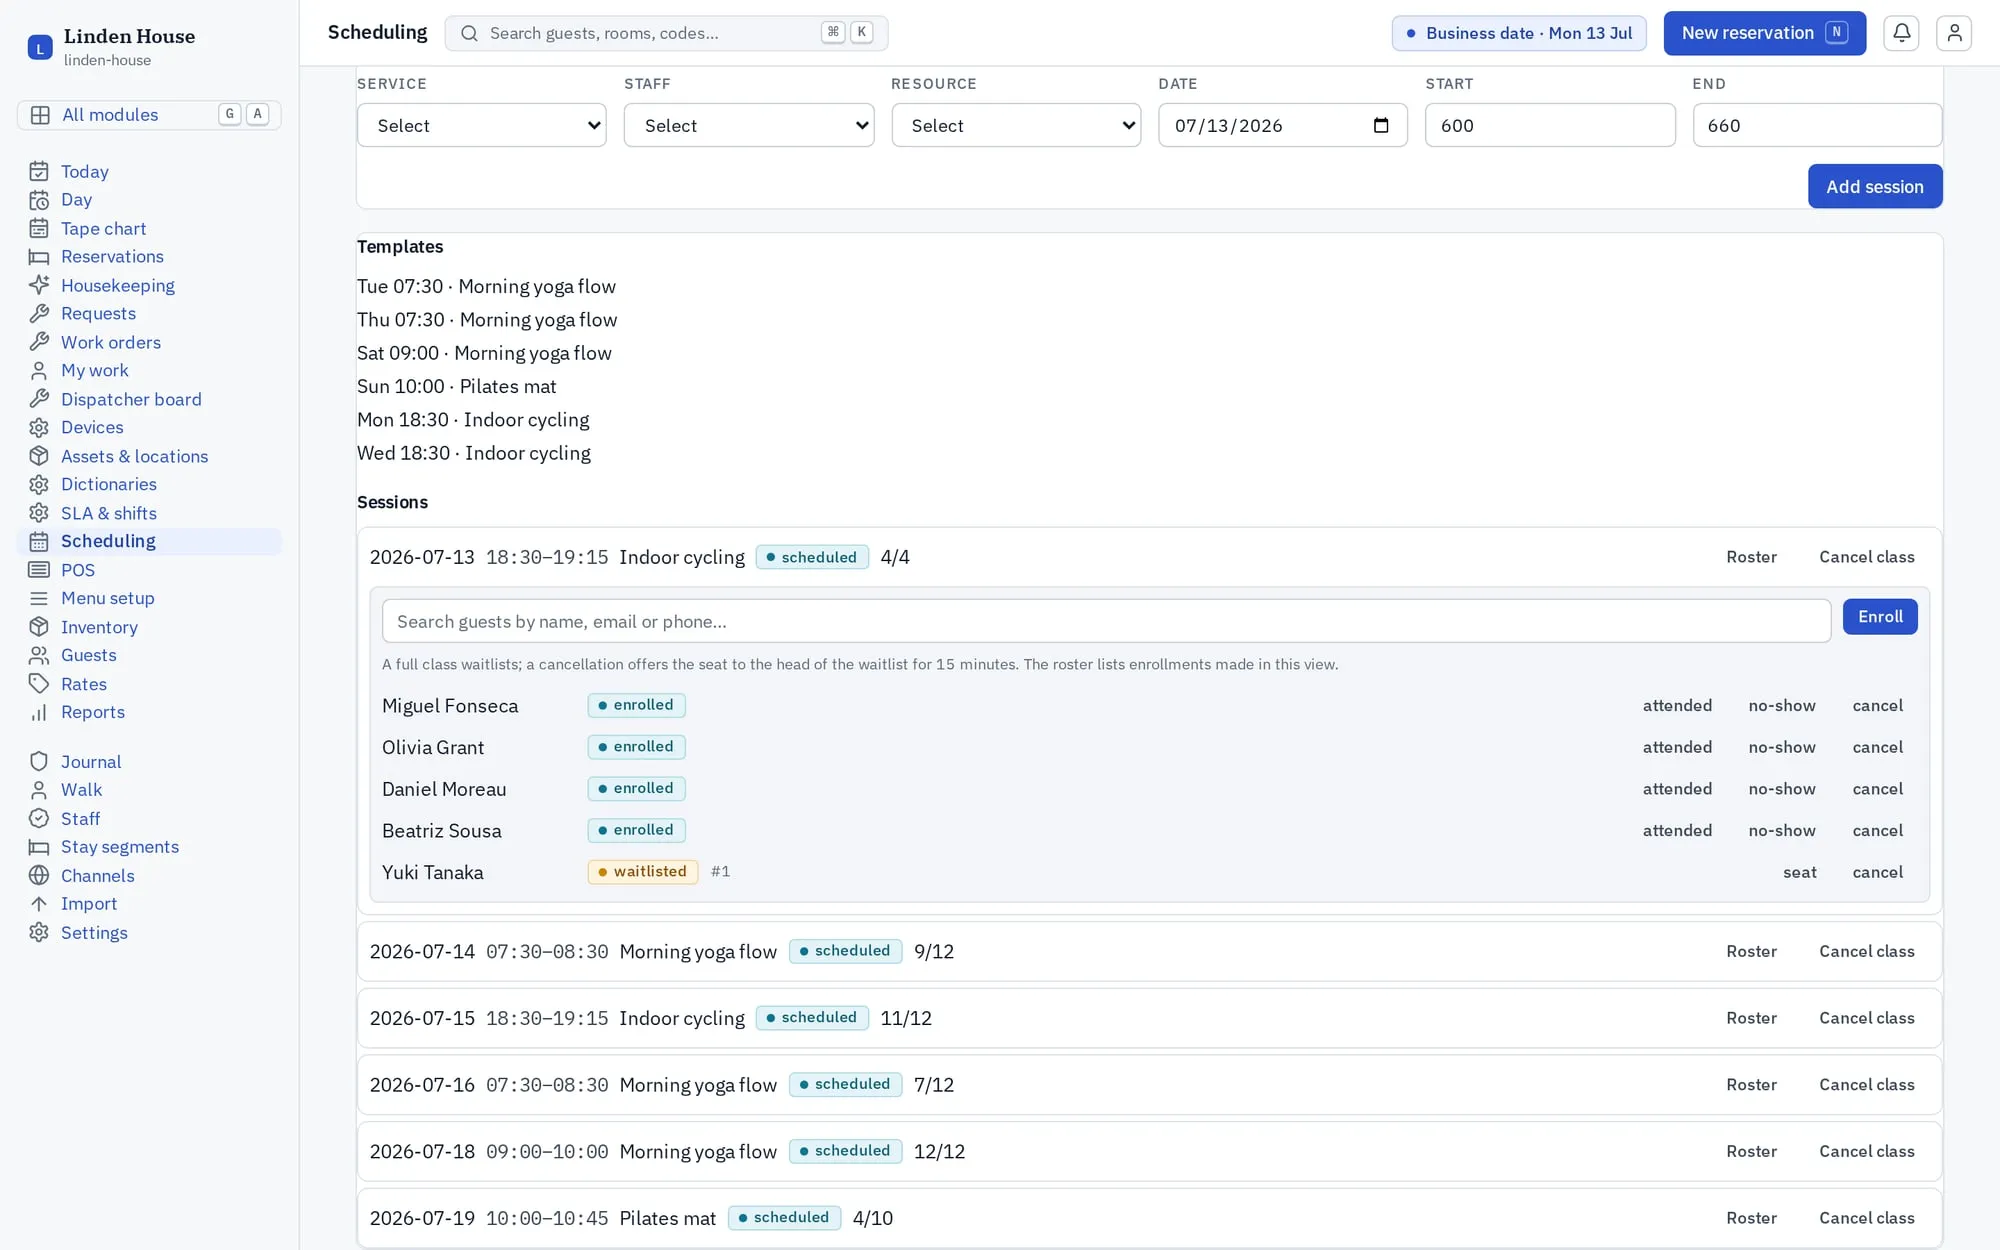Click the Reports bar chart icon
The height and width of the screenshot is (1250, 2000).
pyautogui.click(x=39, y=712)
